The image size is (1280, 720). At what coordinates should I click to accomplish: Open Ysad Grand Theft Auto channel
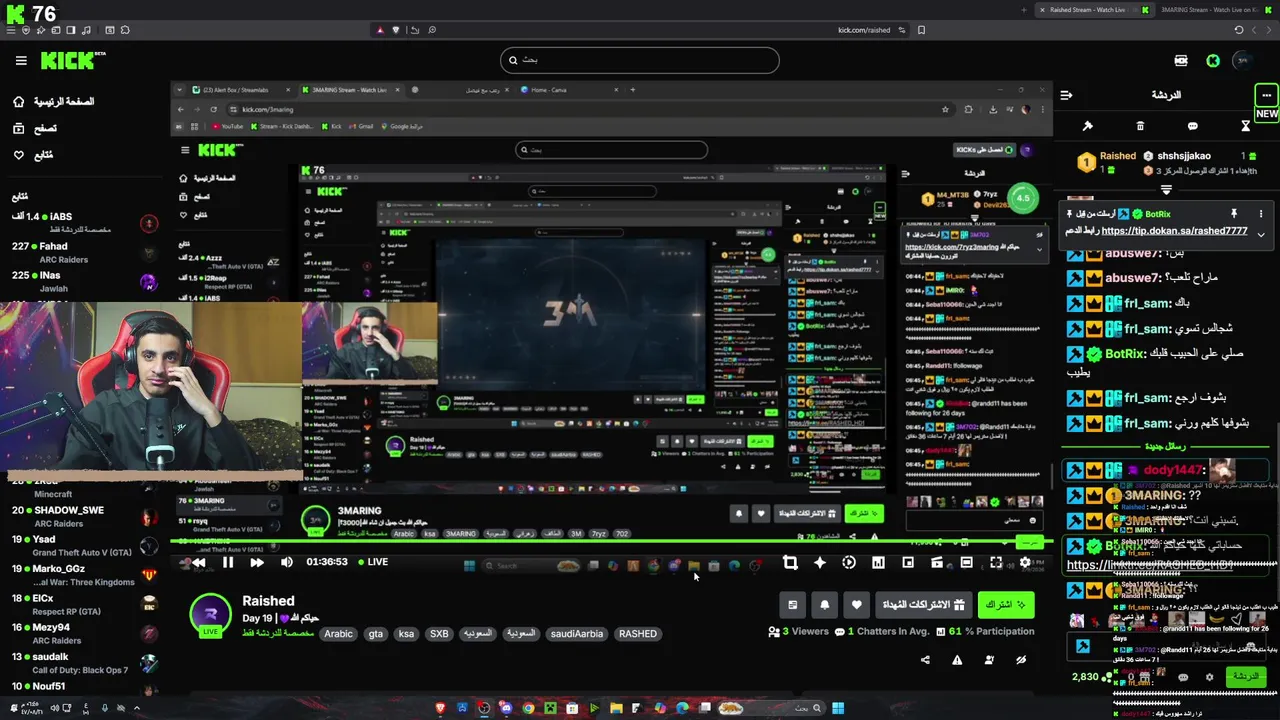[84, 545]
